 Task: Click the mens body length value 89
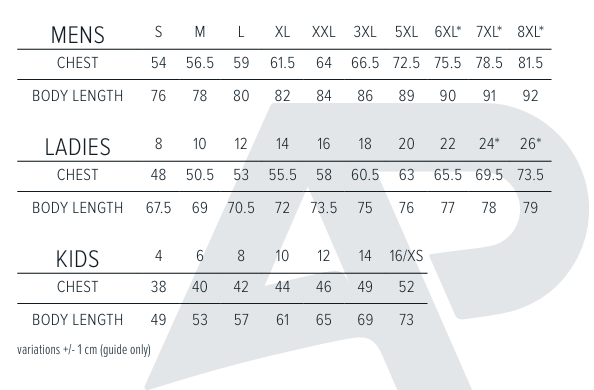[x=406, y=96]
